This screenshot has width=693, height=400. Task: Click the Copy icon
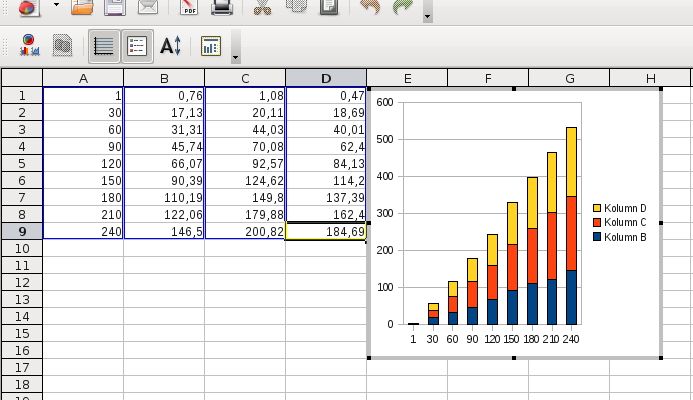tap(296, 7)
